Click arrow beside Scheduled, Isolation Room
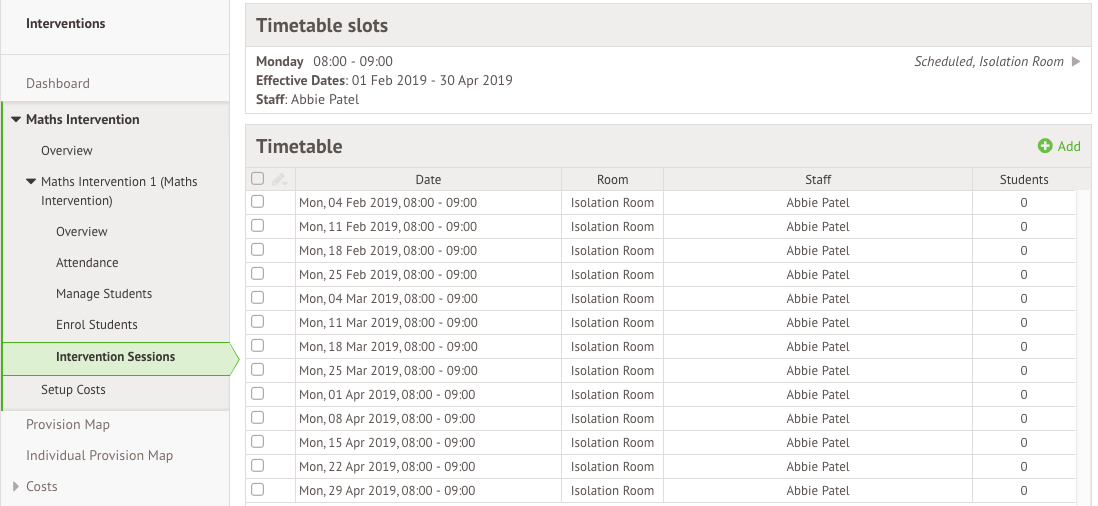 click(1076, 62)
